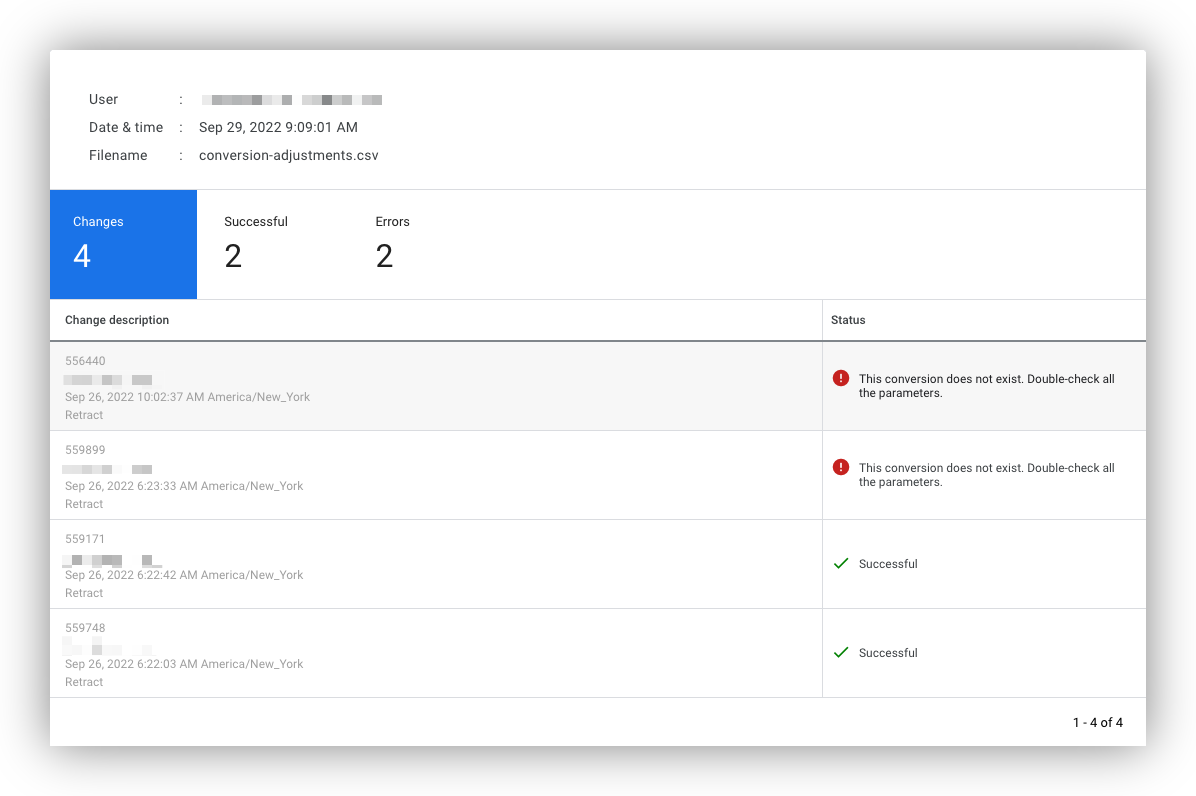Click the Status column header
1196x796 pixels.
click(847, 320)
